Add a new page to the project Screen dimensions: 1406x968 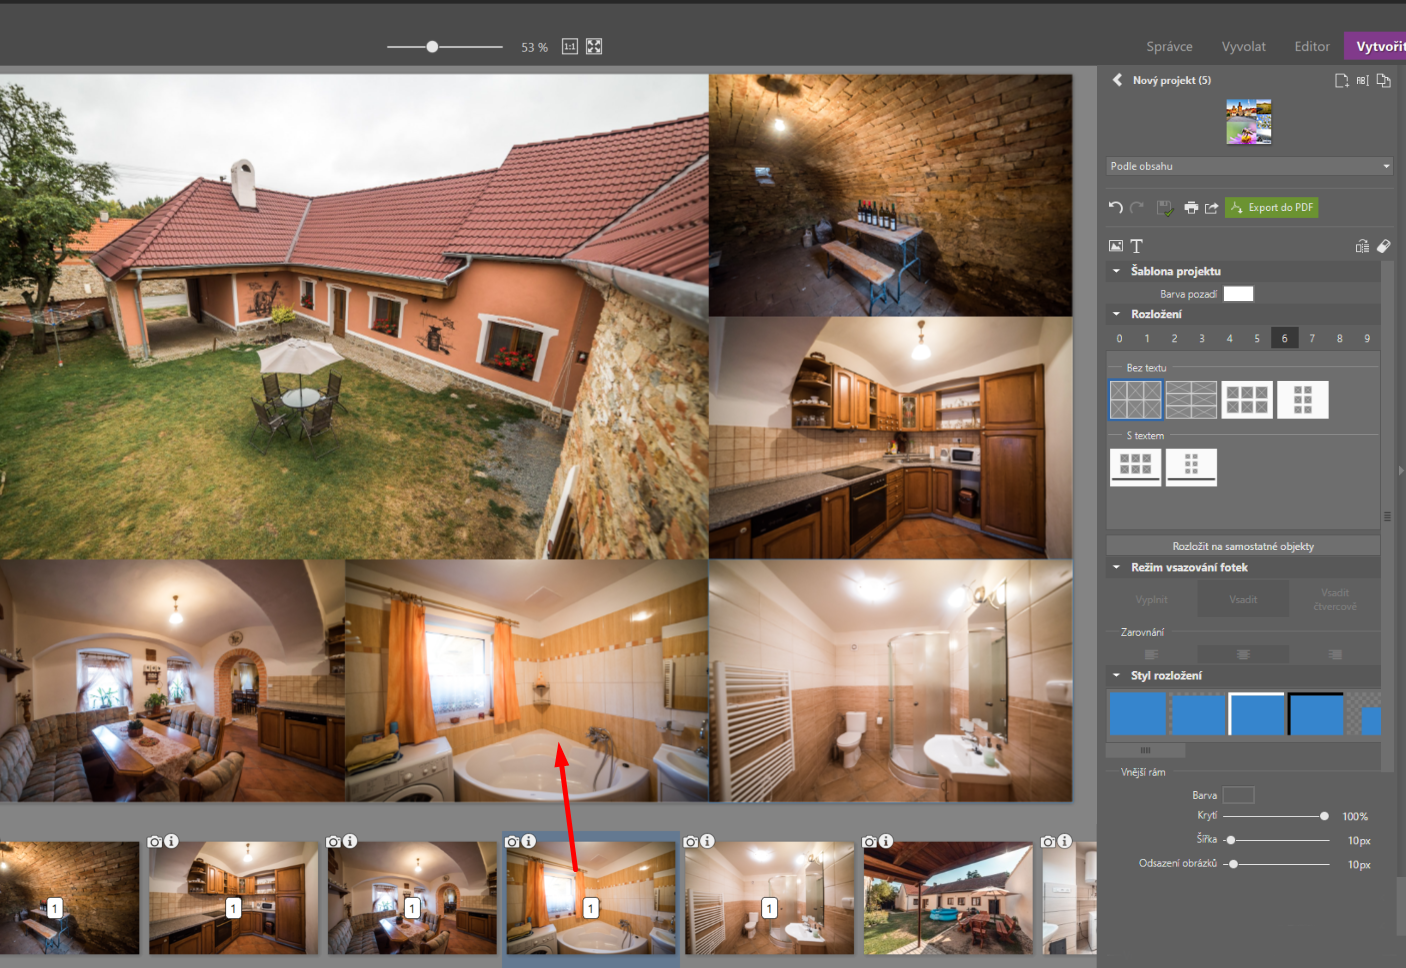tap(1342, 80)
